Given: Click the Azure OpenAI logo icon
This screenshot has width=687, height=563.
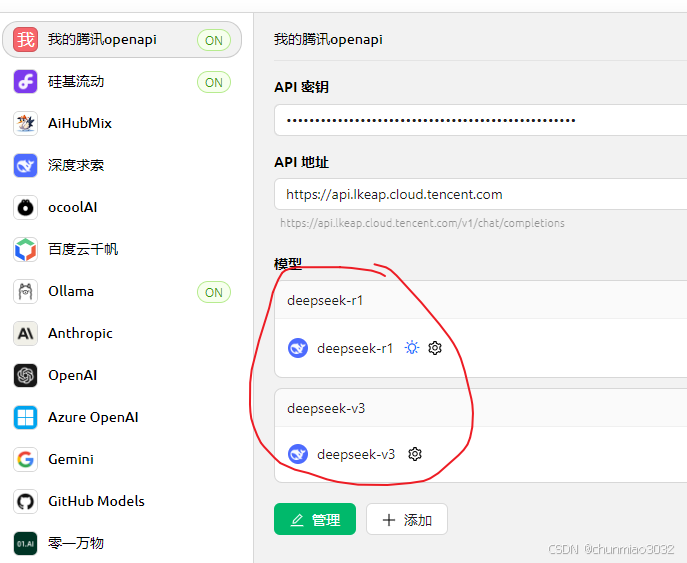Looking at the screenshot, I should point(25,417).
